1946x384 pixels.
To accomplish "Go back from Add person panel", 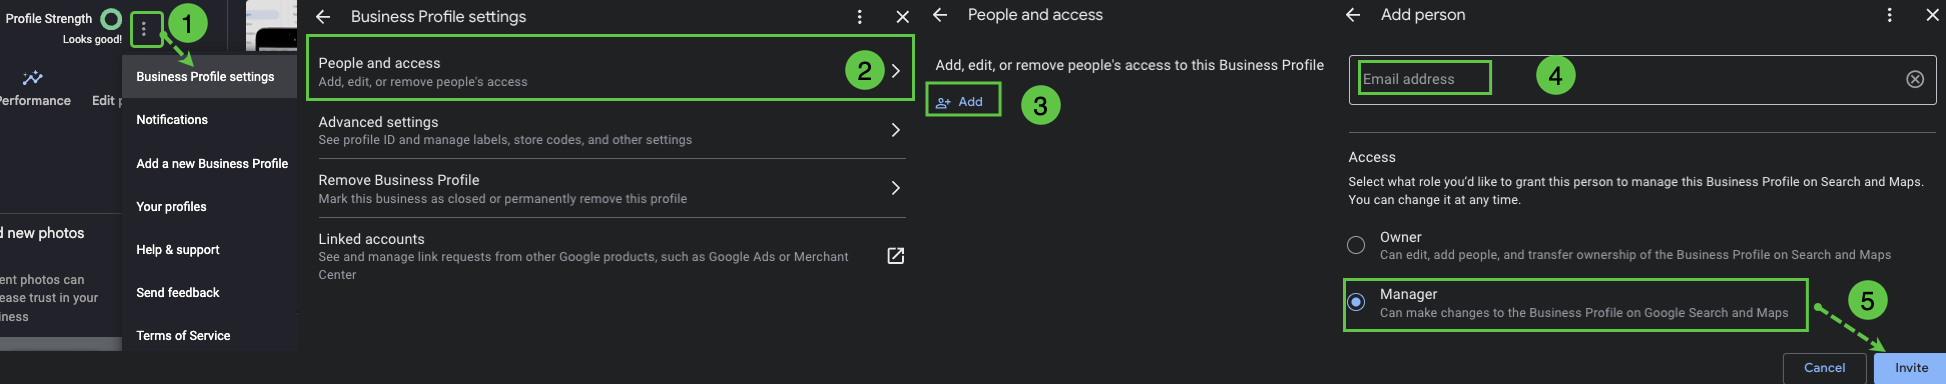I will (x=1353, y=15).
